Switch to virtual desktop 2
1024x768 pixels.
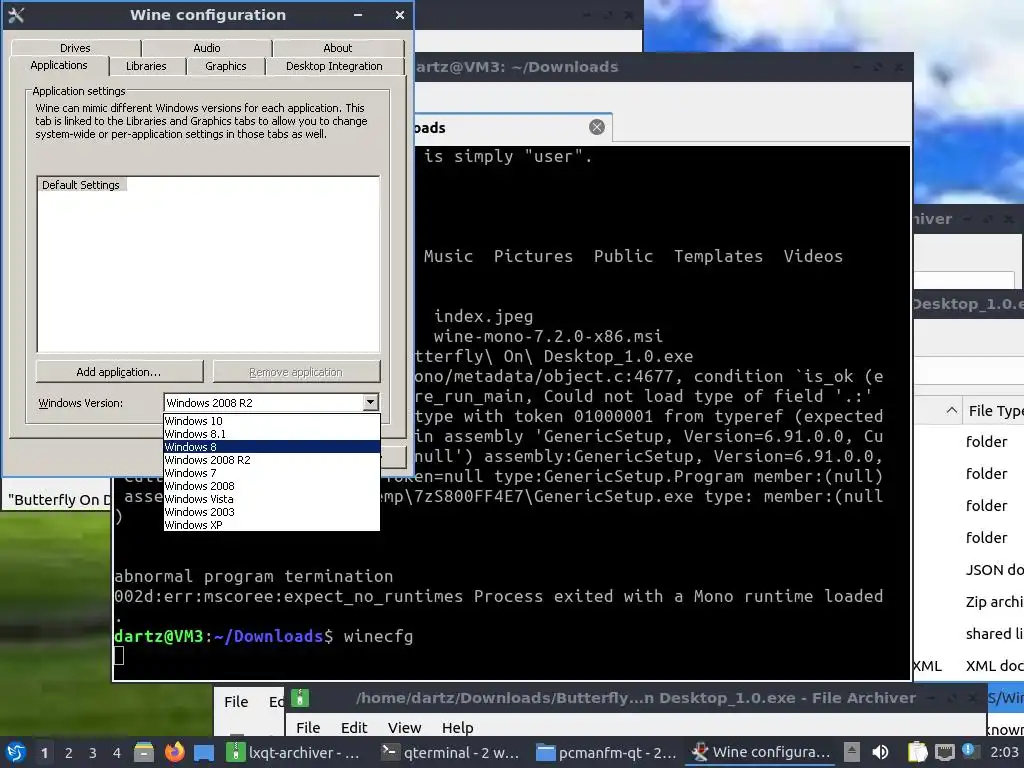[x=69, y=753]
